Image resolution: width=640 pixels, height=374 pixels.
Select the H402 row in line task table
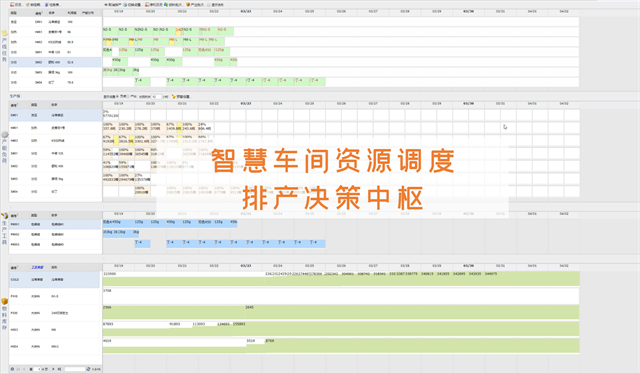click(x=56, y=42)
